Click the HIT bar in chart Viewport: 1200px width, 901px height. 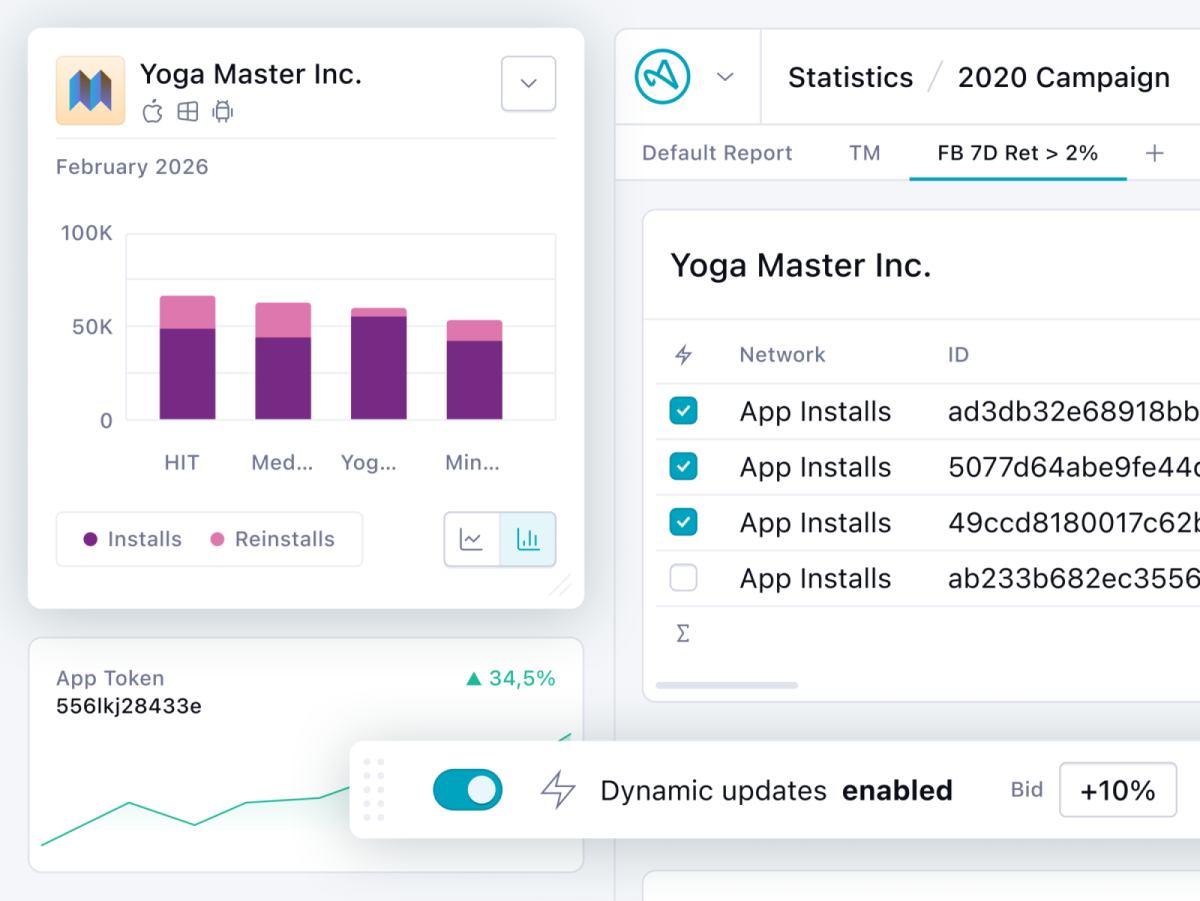[187, 357]
